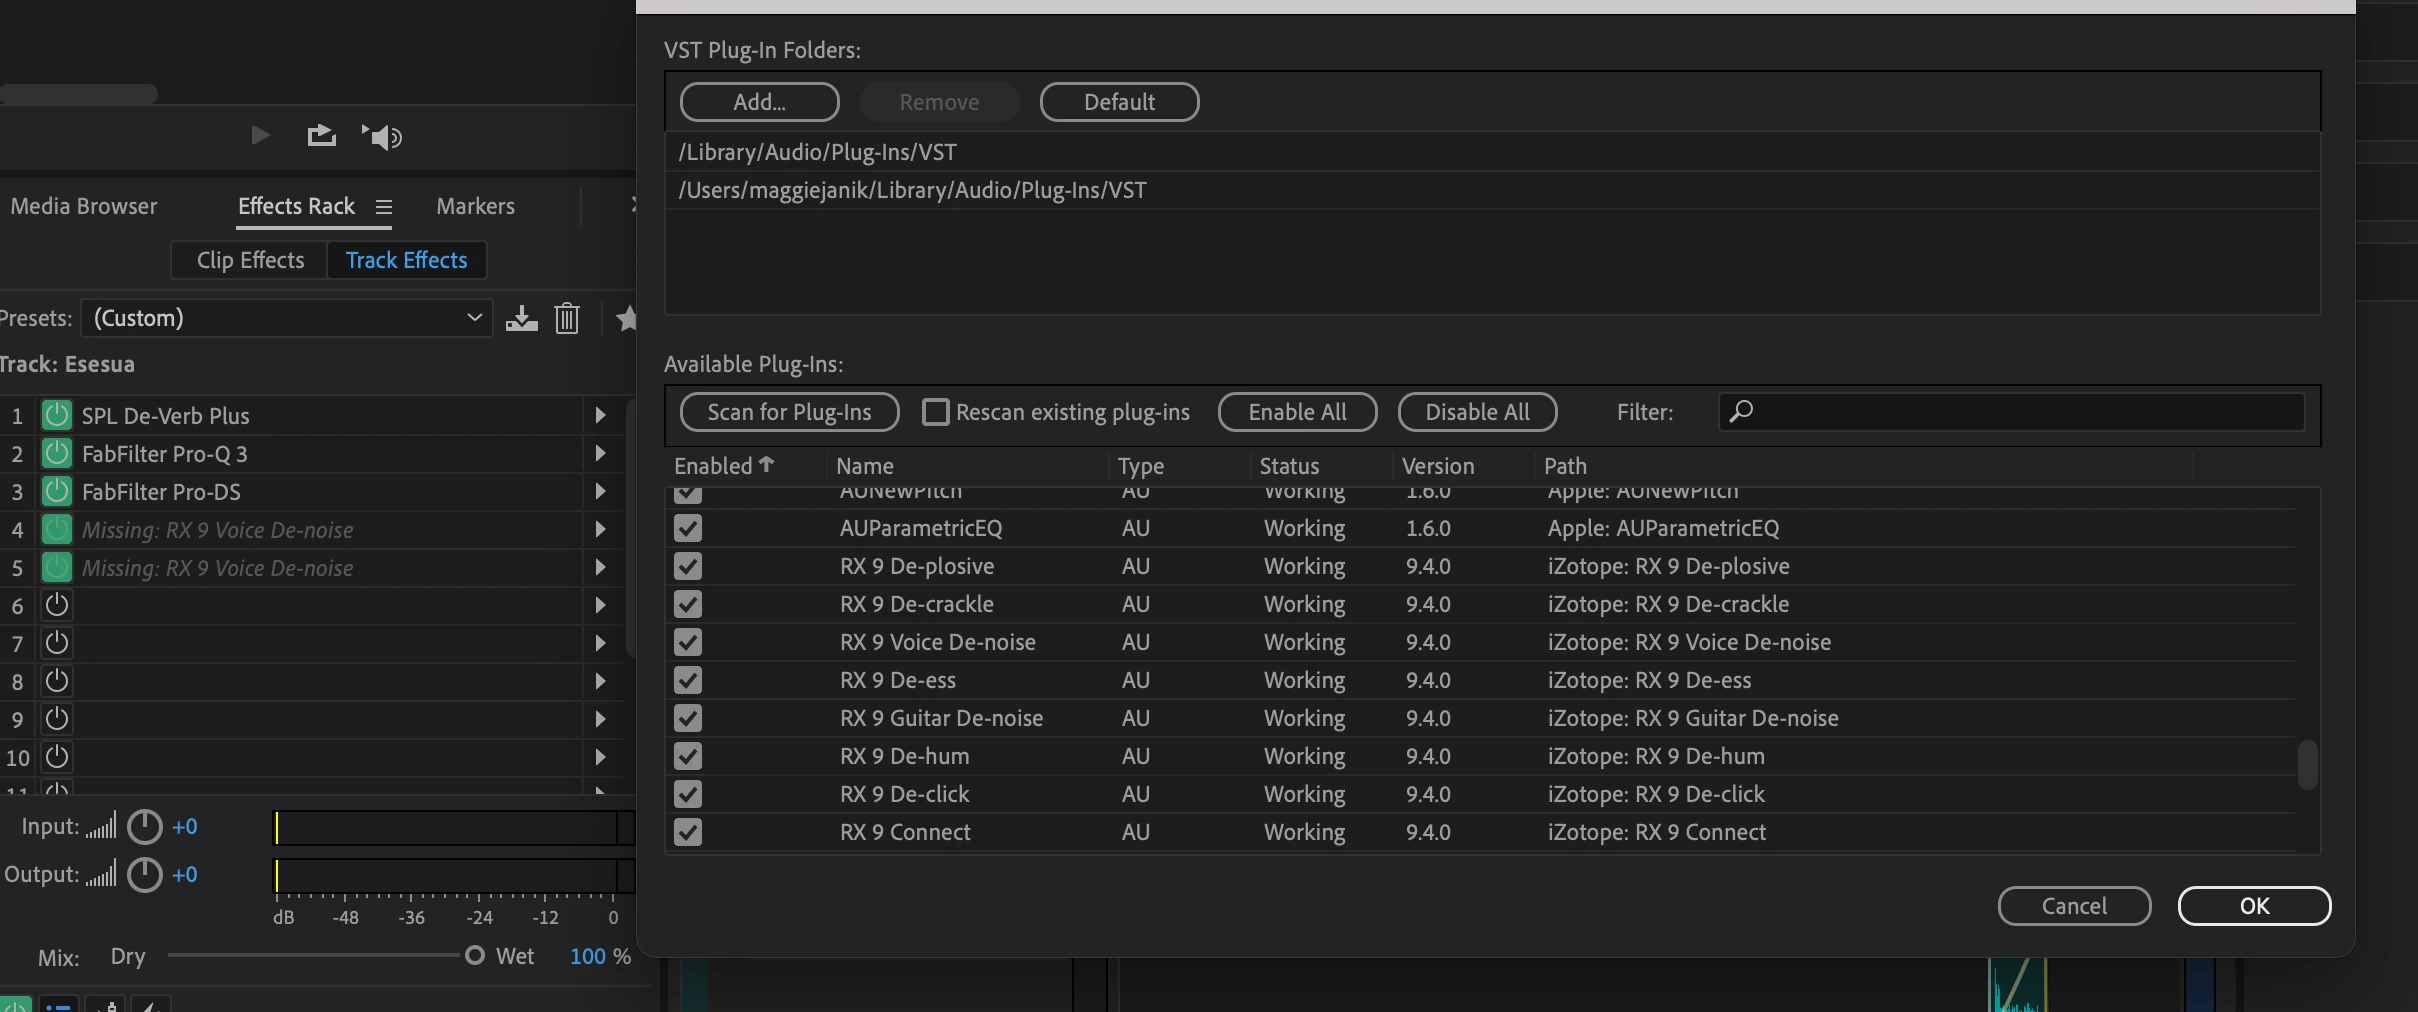Open effect menu arrow for slot 8

(x=600, y=681)
